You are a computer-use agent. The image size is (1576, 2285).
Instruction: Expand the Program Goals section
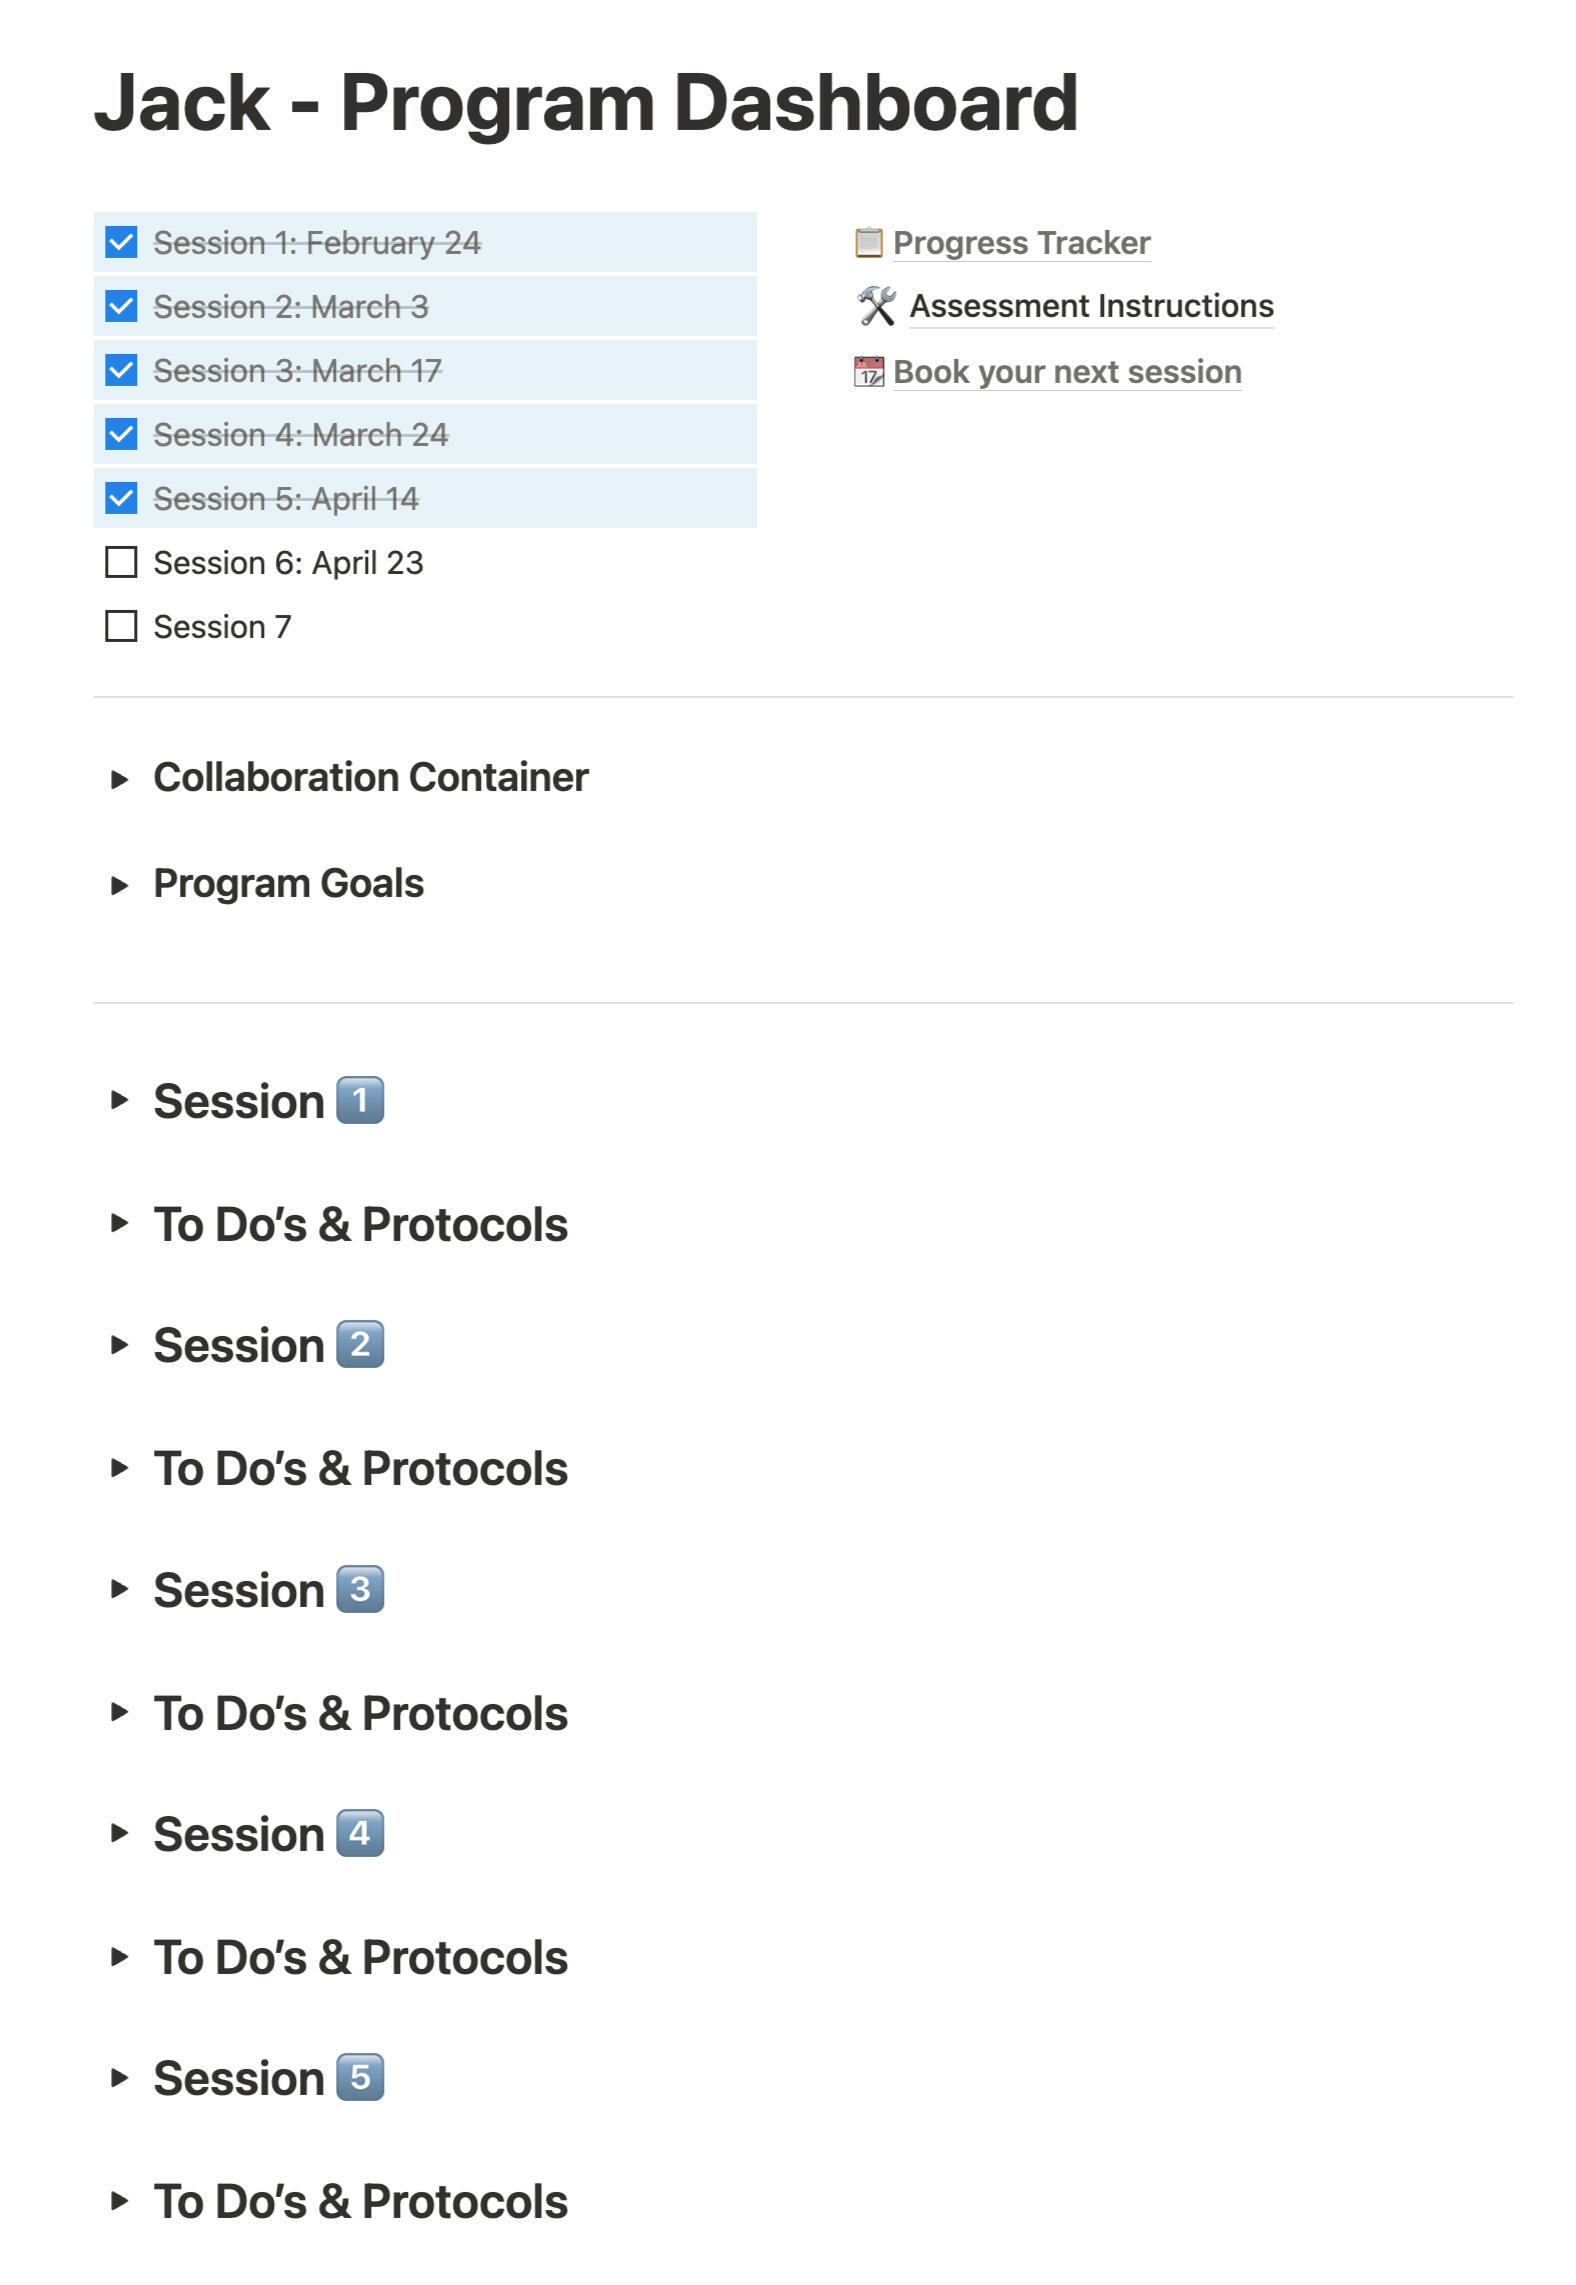pos(119,885)
